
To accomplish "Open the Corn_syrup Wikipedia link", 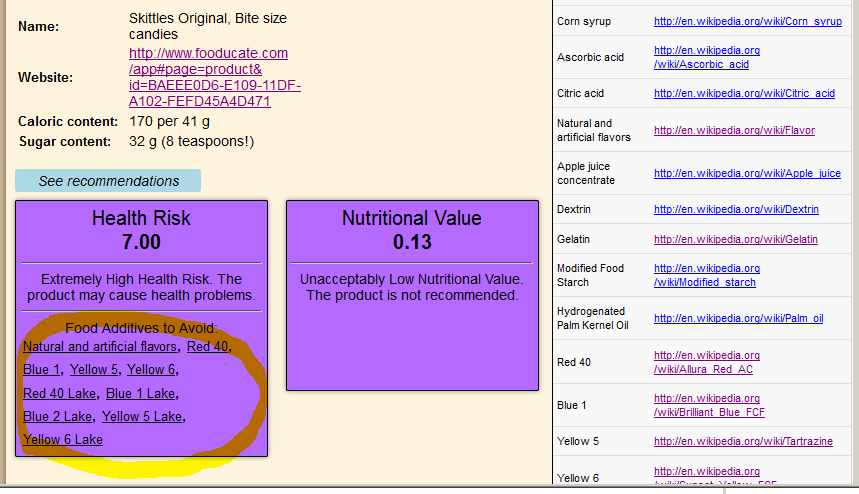I will pos(748,21).
